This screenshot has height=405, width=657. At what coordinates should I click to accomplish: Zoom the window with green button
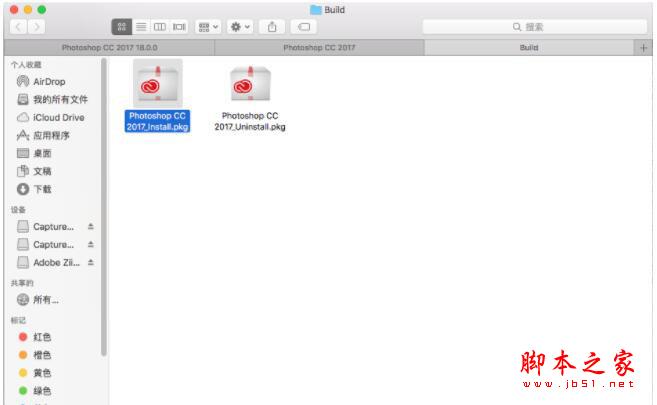point(41,9)
